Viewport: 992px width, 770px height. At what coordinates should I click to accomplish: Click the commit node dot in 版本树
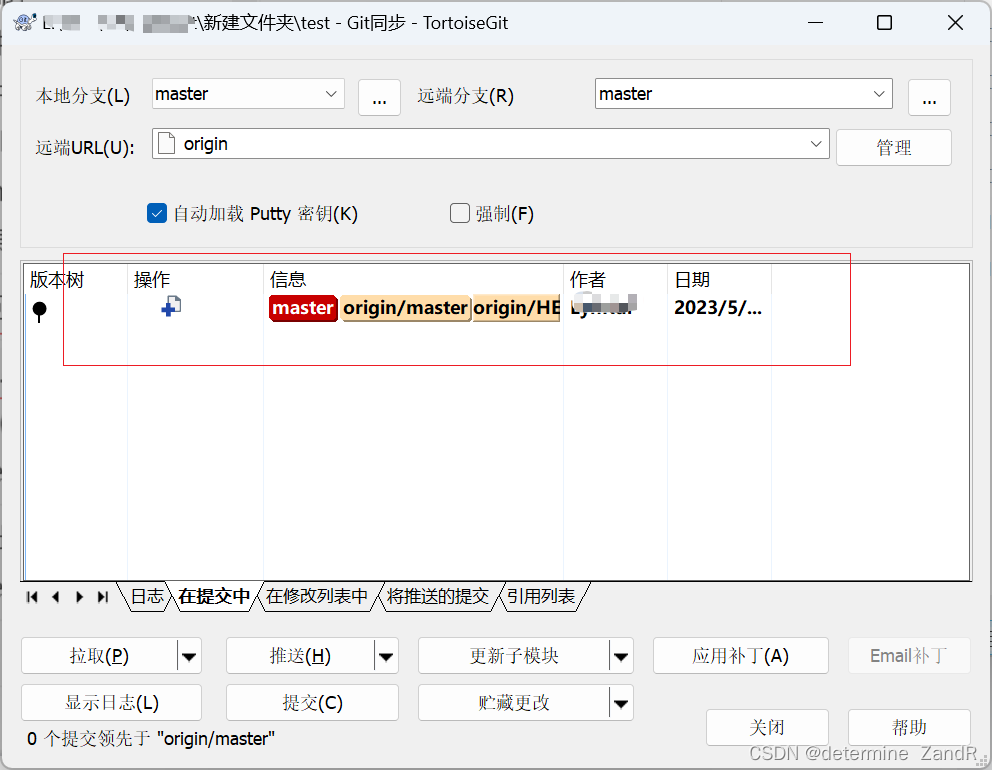[x=39, y=311]
